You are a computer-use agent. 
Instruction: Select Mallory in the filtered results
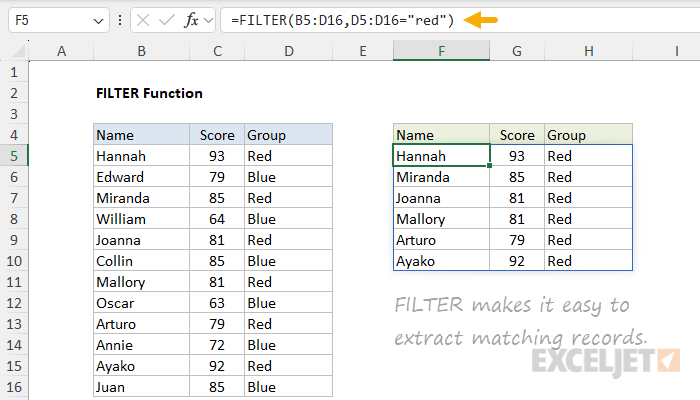pyautogui.click(x=442, y=219)
